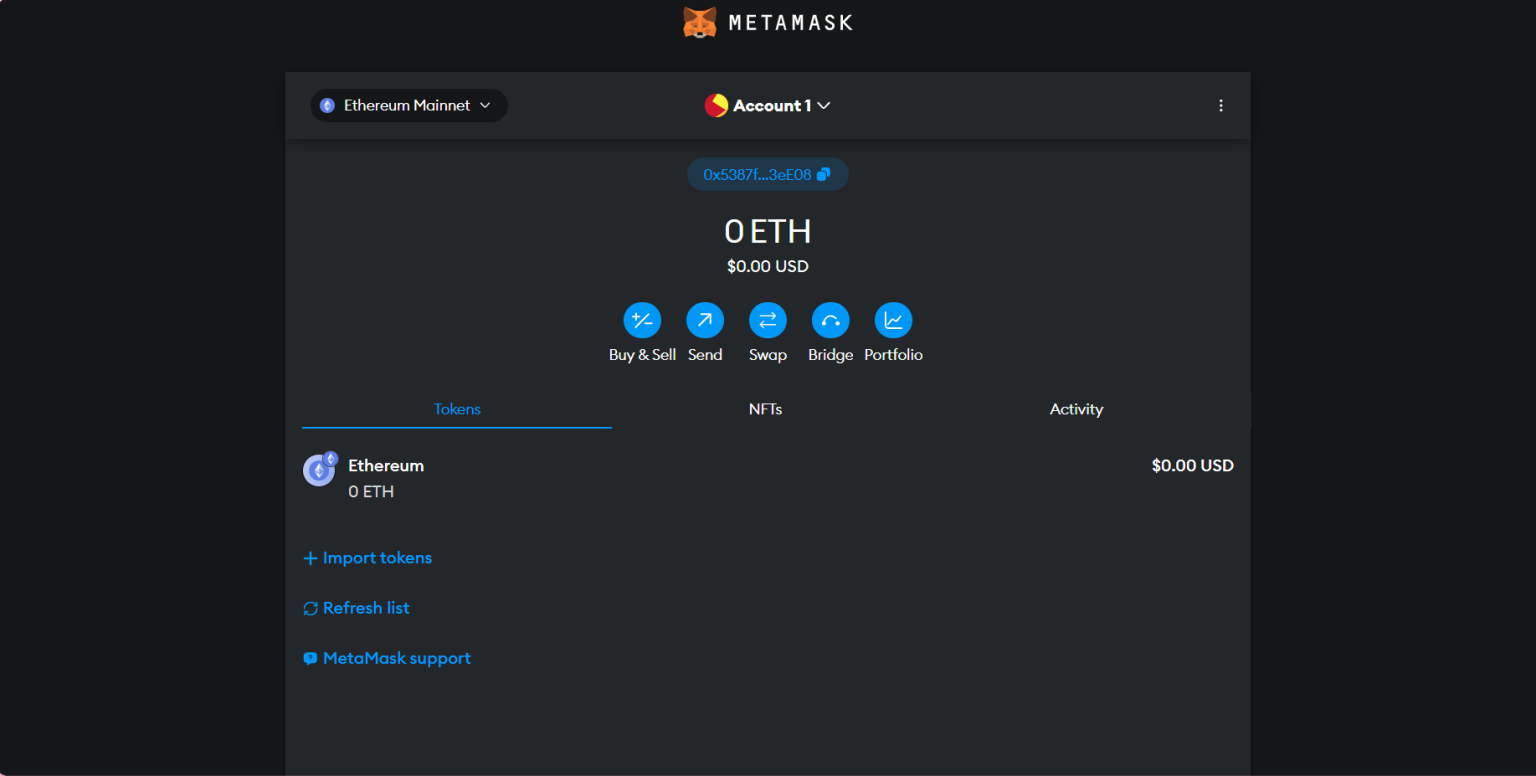This screenshot has height=776, width=1536.
Task: Open Portfolio via its chart icon
Action: coord(893,320)
